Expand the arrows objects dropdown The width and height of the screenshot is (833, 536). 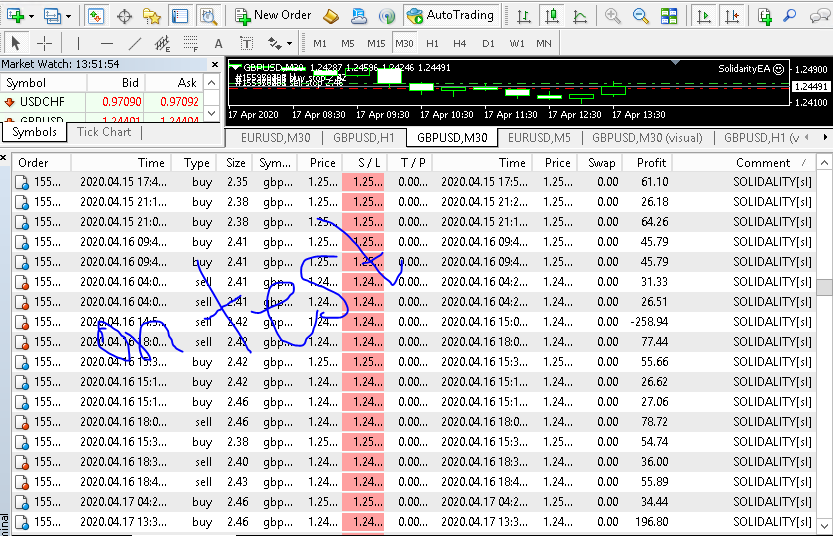[x=289, y=44]
